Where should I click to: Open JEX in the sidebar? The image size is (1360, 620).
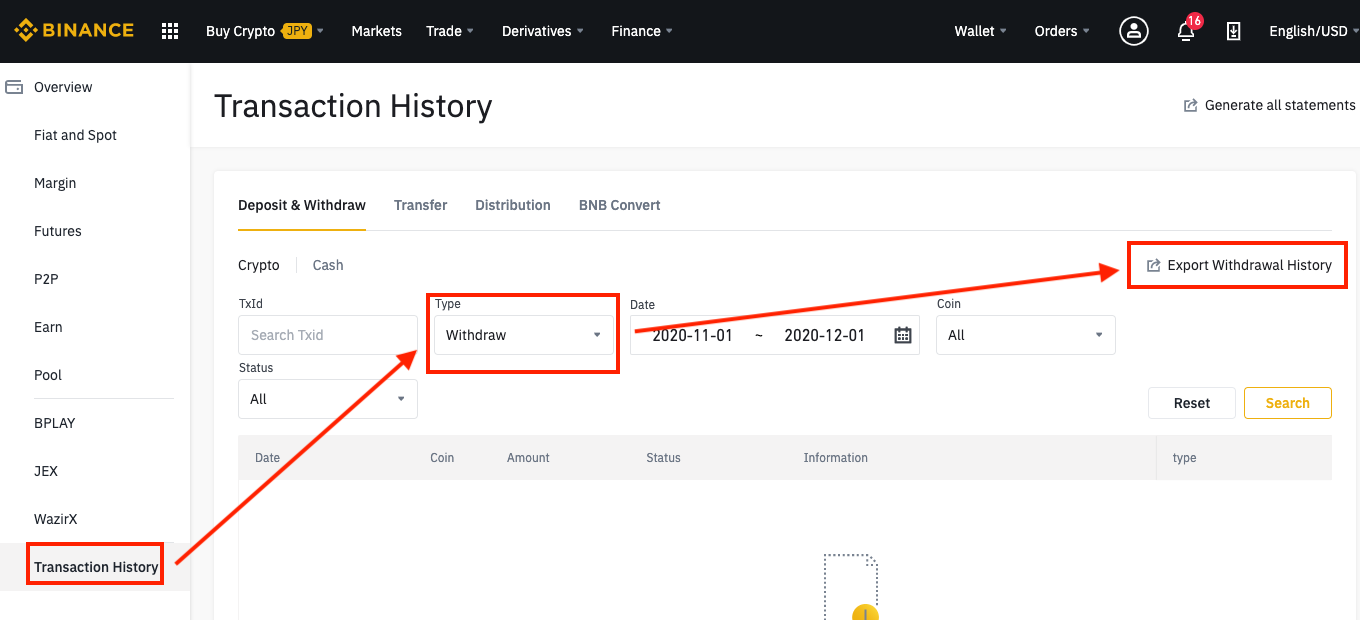click(46, 471)
